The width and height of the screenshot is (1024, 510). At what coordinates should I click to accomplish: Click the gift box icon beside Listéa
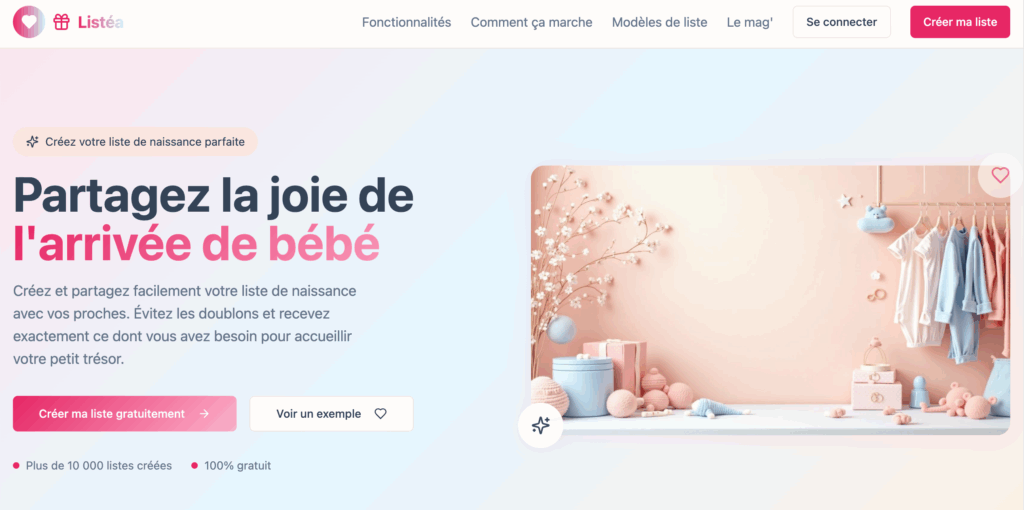point(61,22)
